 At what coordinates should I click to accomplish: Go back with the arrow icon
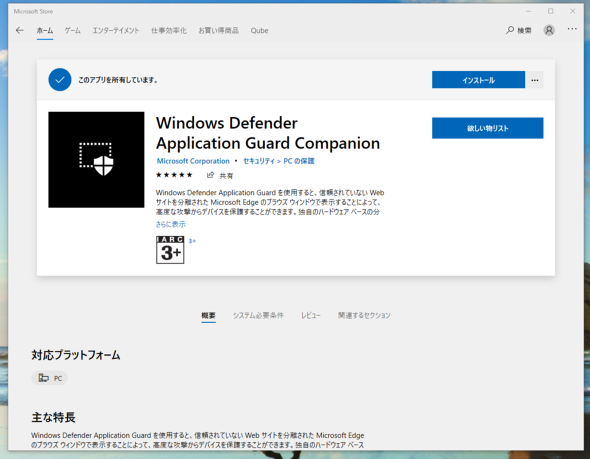tap(20, 30)
